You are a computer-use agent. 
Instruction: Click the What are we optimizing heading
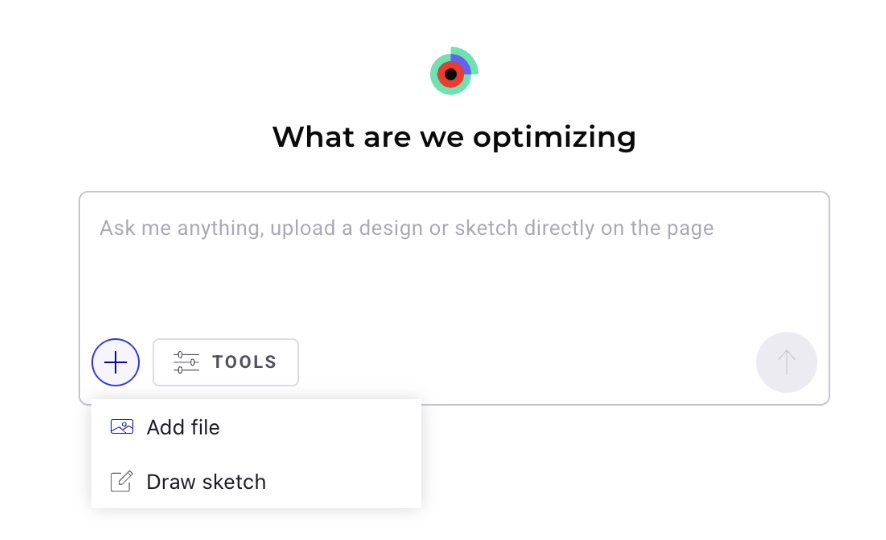[x=454, y=137]
